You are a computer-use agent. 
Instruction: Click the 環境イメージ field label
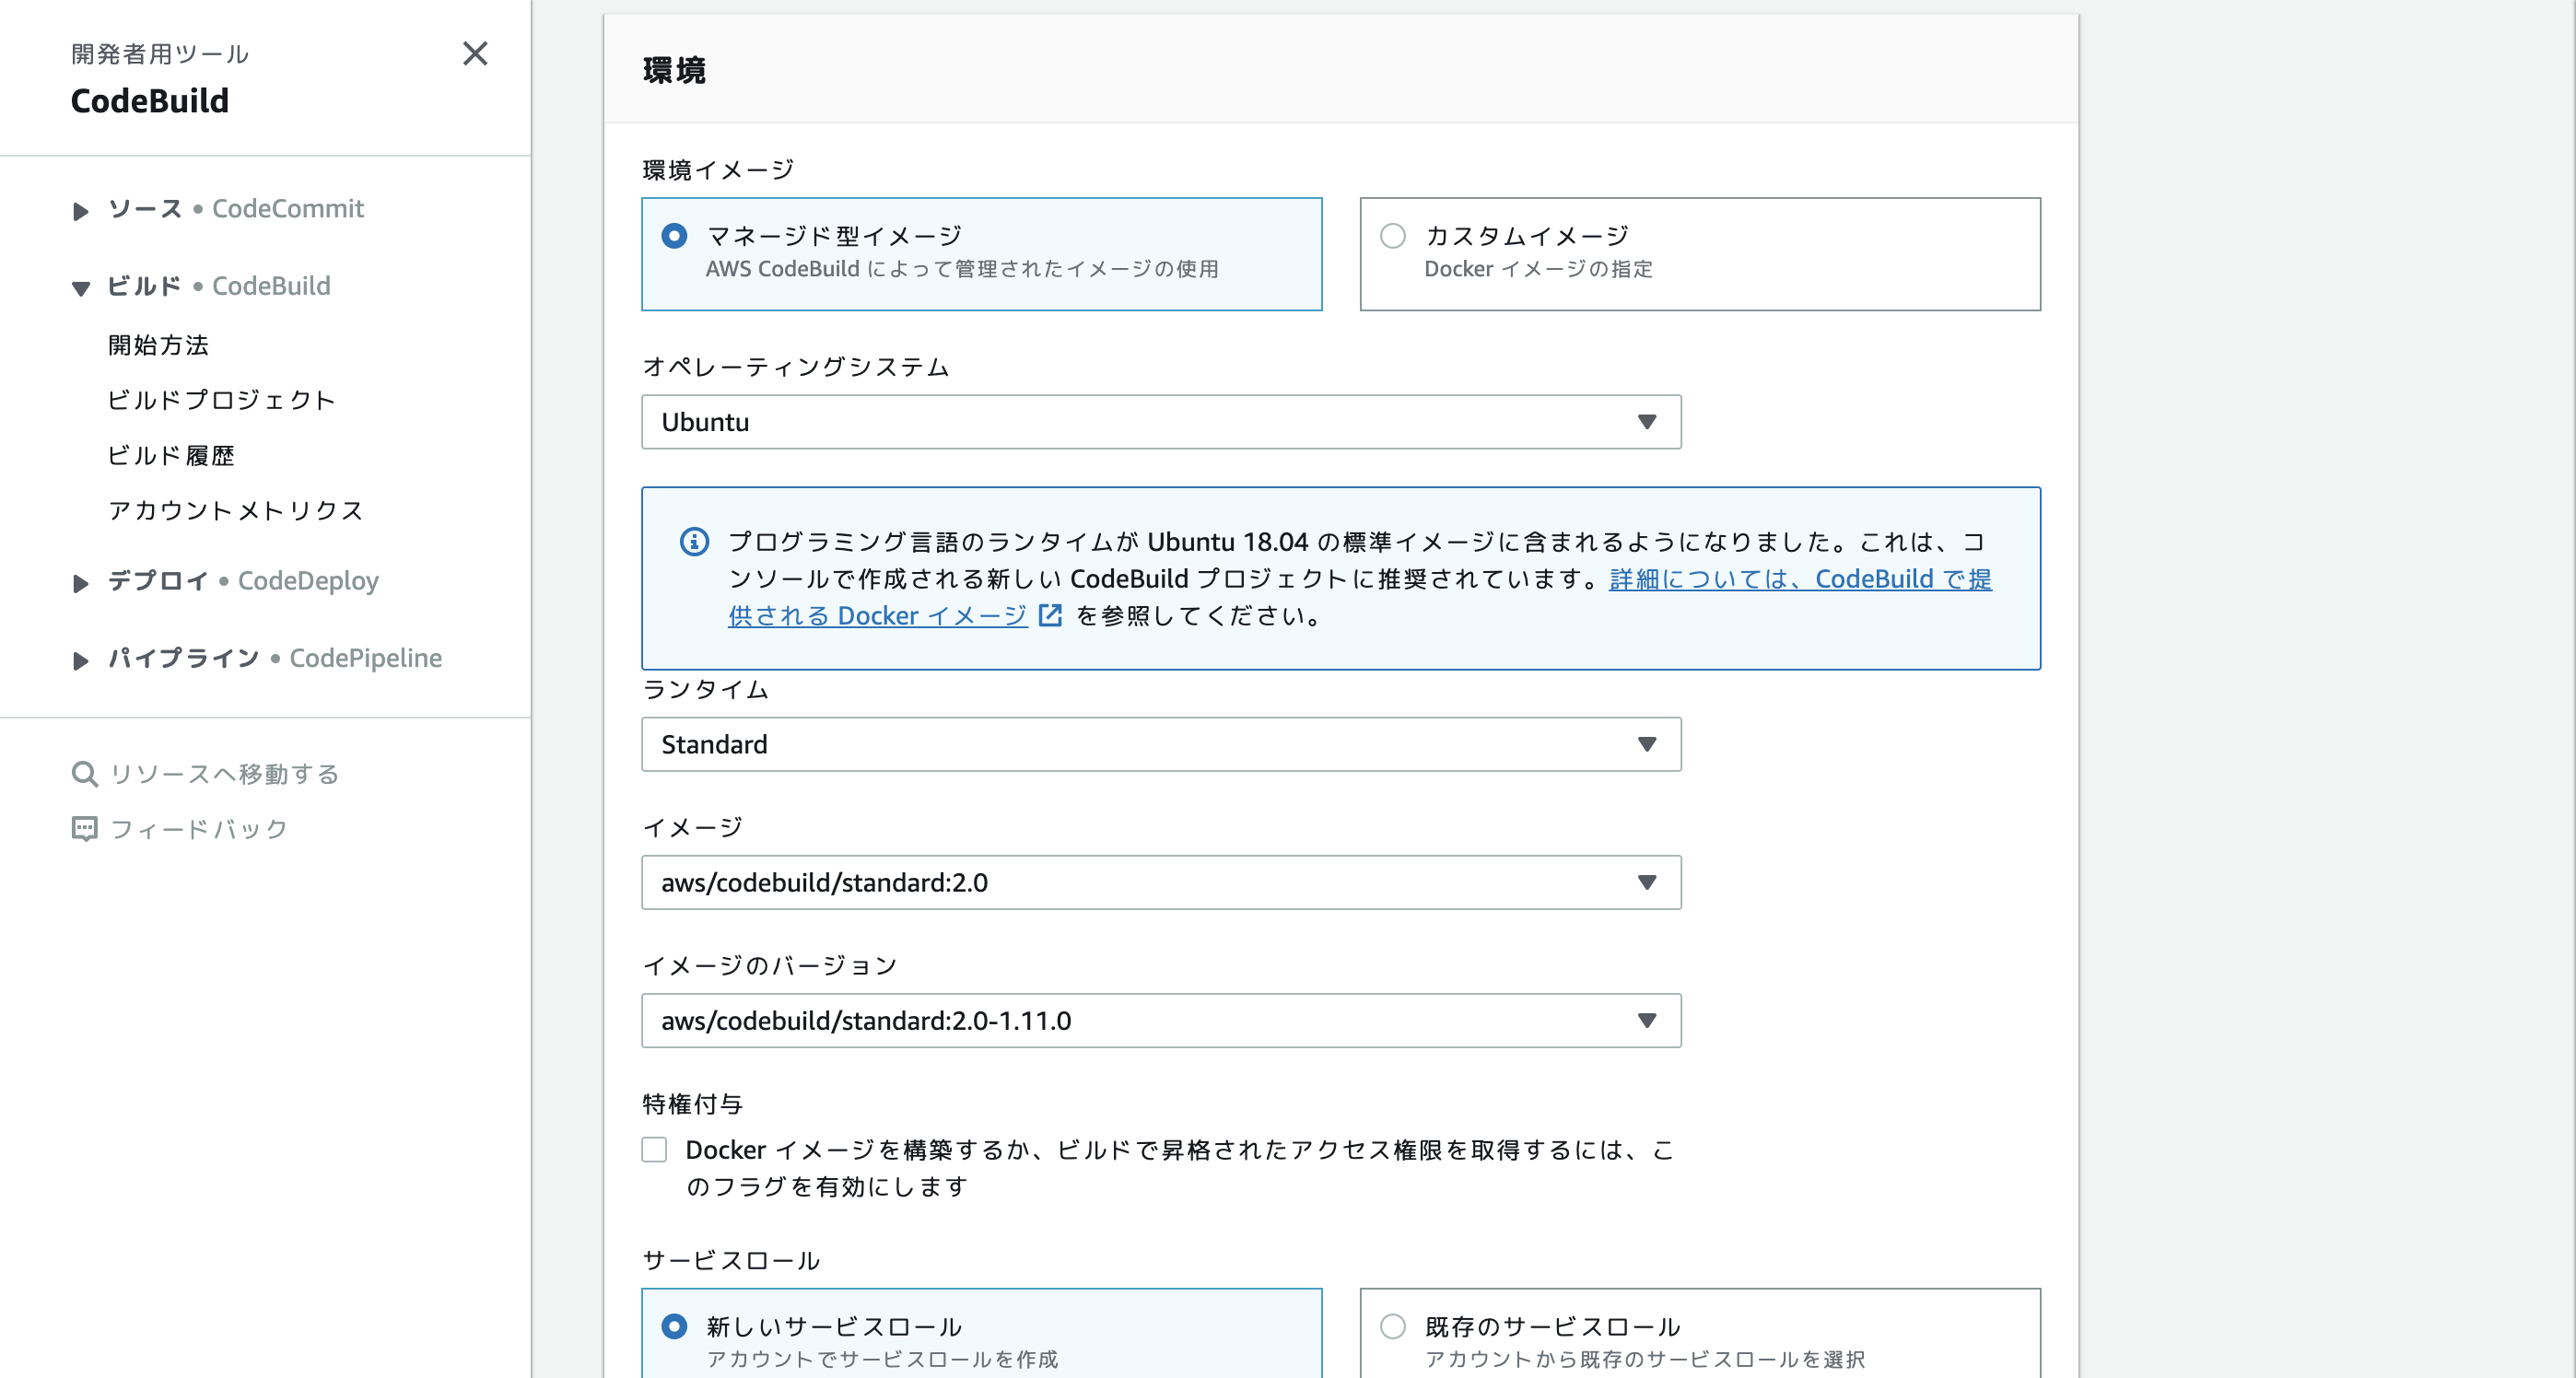[718, 170]
